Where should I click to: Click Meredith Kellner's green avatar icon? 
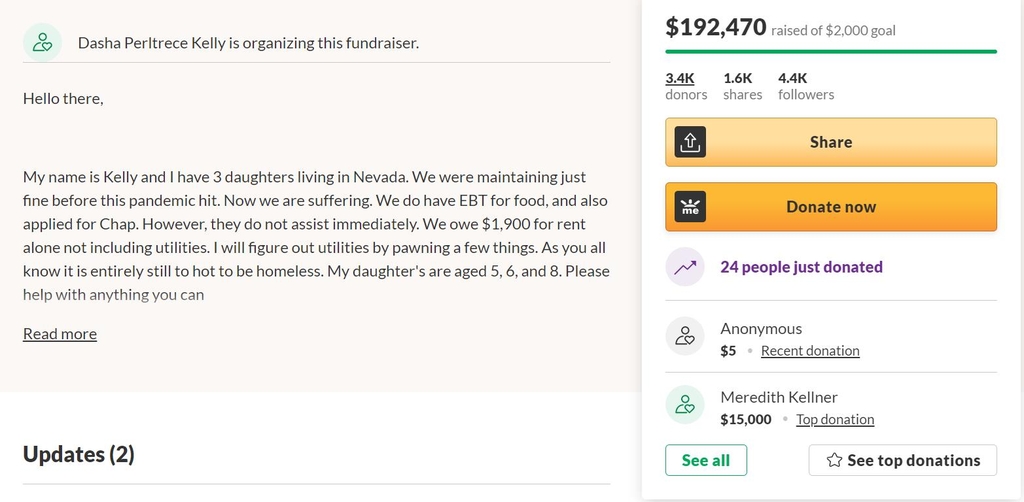(685, 405)
